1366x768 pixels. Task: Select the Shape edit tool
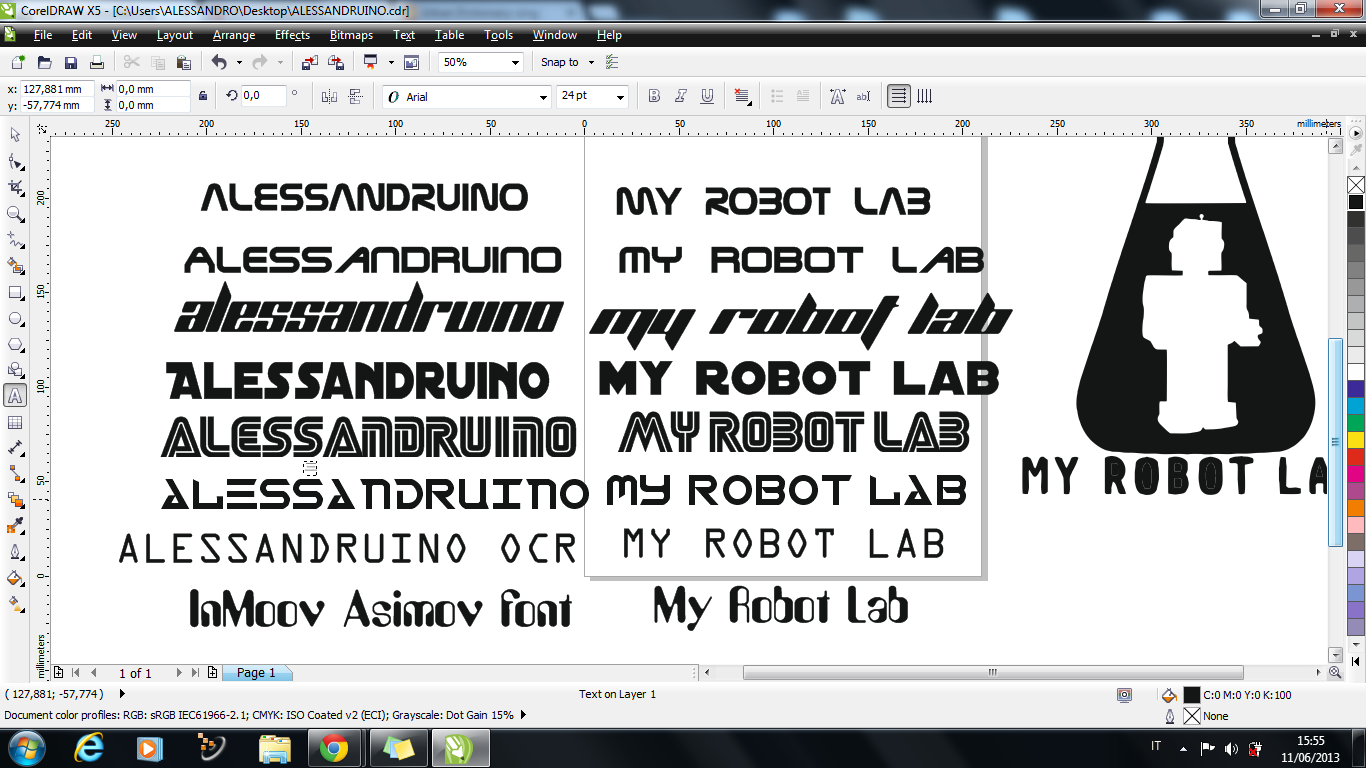15,161
